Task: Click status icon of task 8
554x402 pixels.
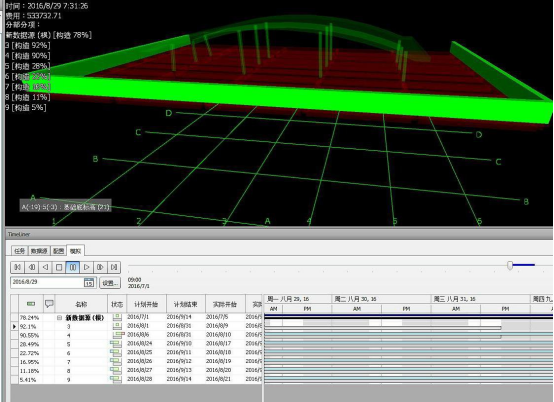Action: 116,370
